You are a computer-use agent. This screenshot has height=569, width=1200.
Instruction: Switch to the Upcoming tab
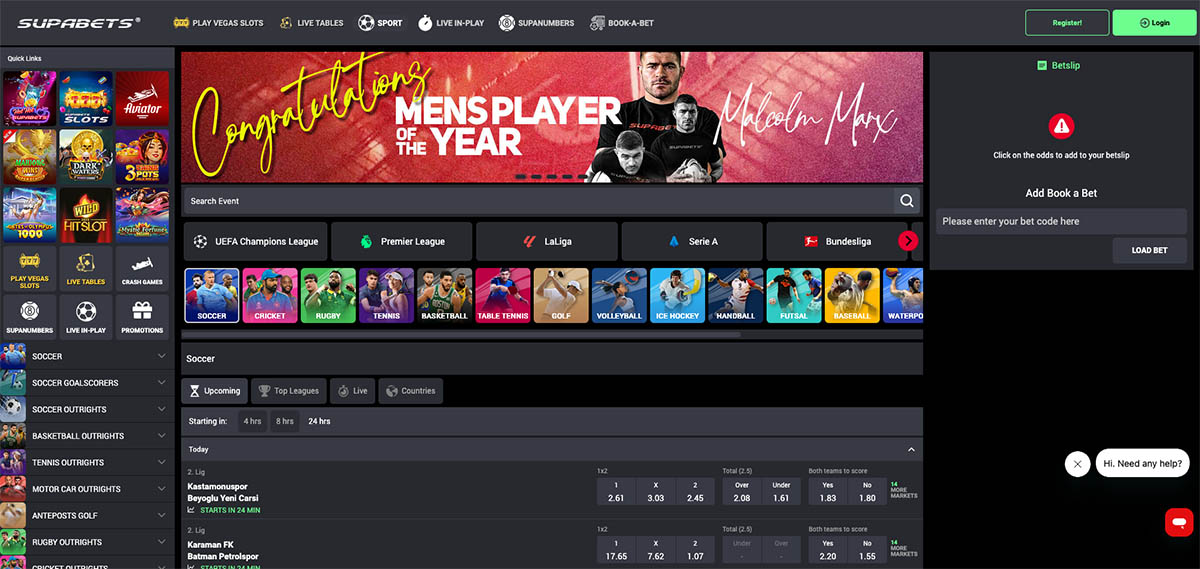click(x=214, y=391)
